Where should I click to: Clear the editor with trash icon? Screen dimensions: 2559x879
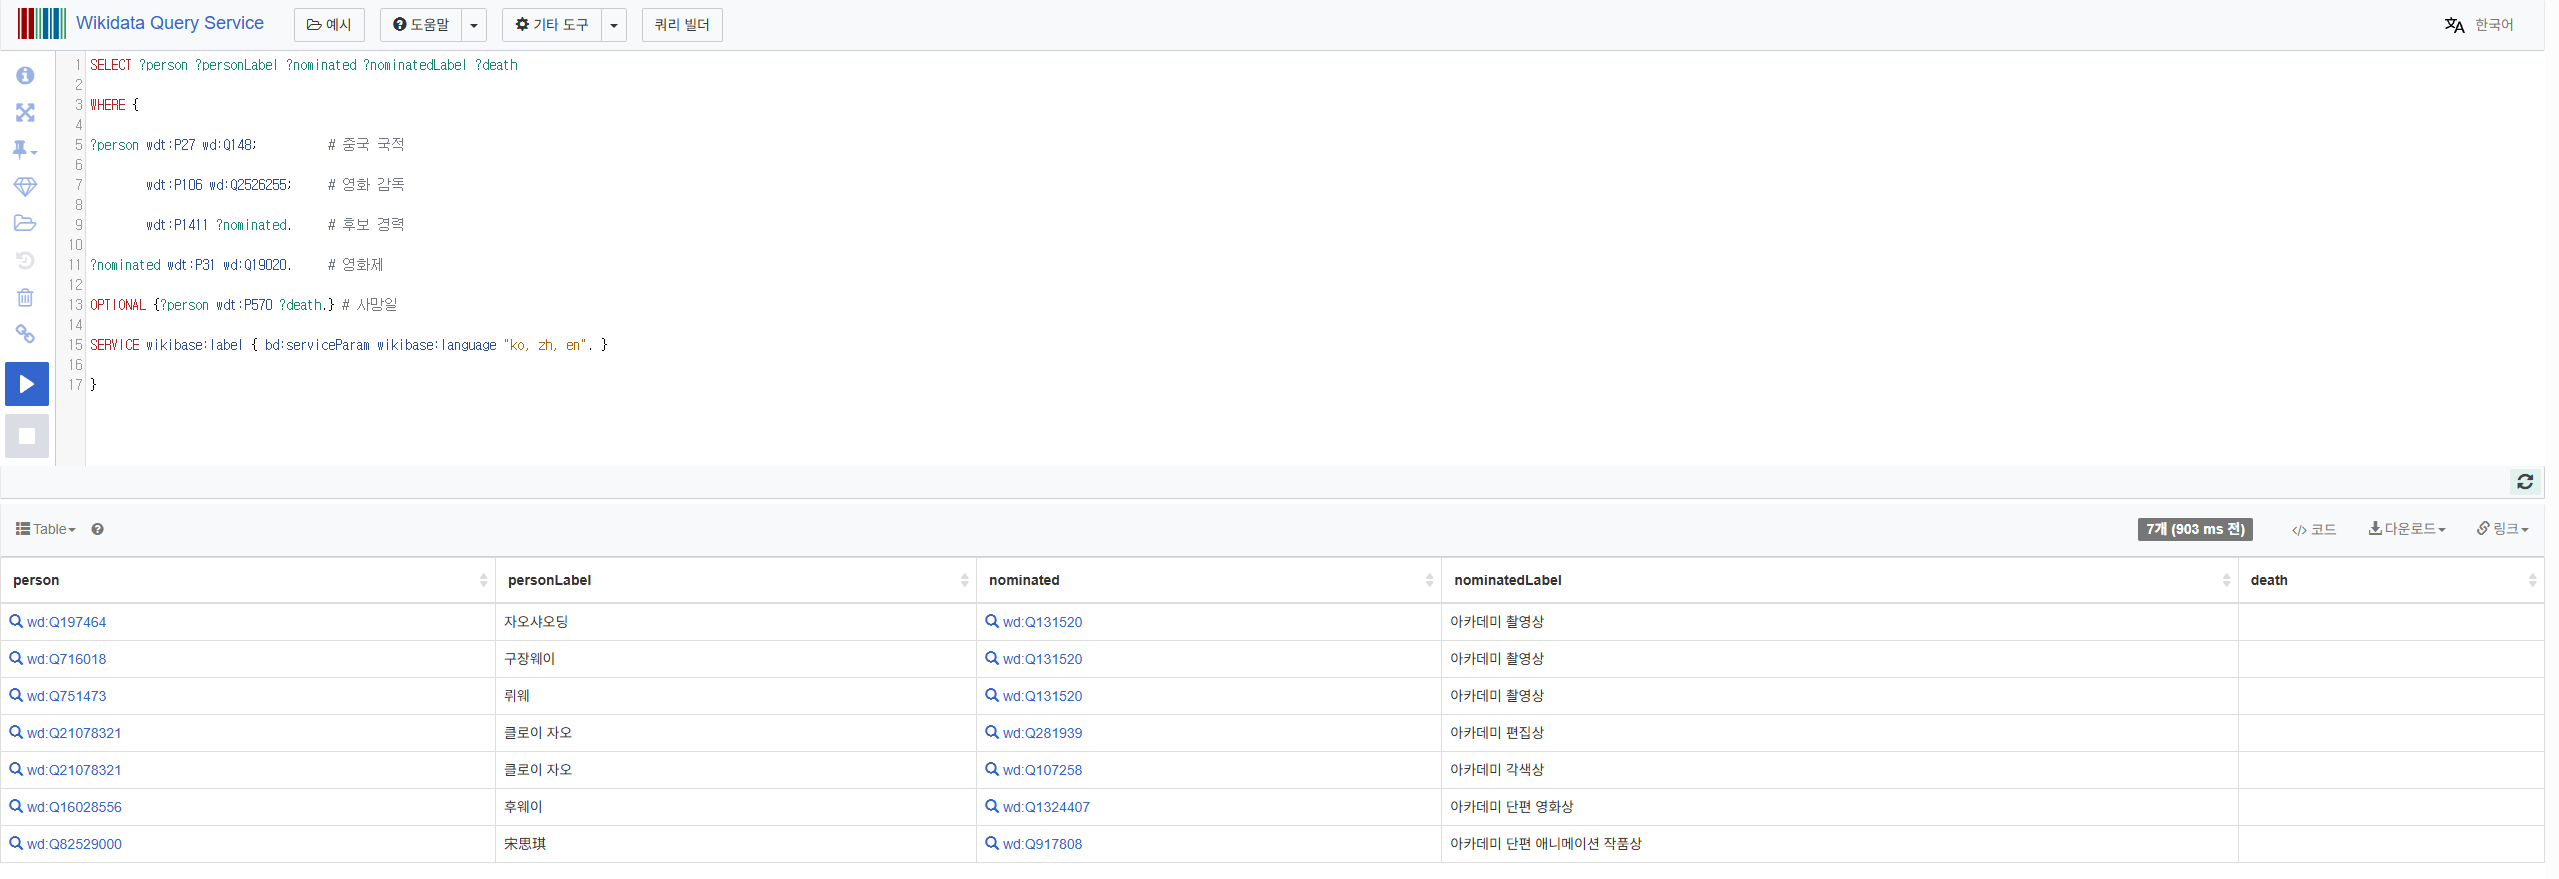point(25,298)
